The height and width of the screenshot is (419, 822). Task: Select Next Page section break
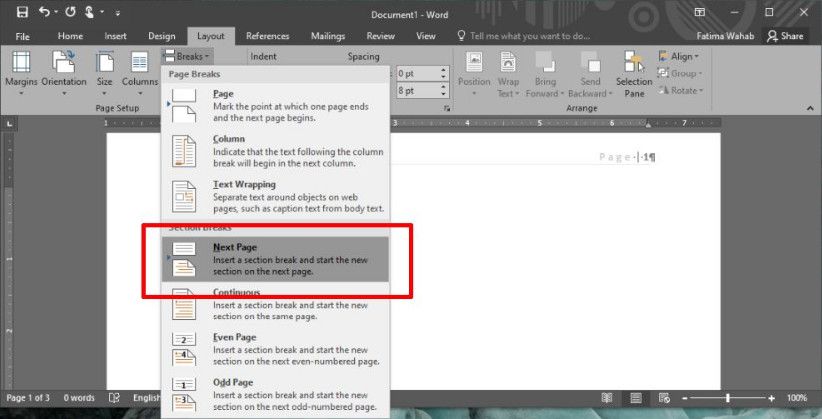point(275,260)
